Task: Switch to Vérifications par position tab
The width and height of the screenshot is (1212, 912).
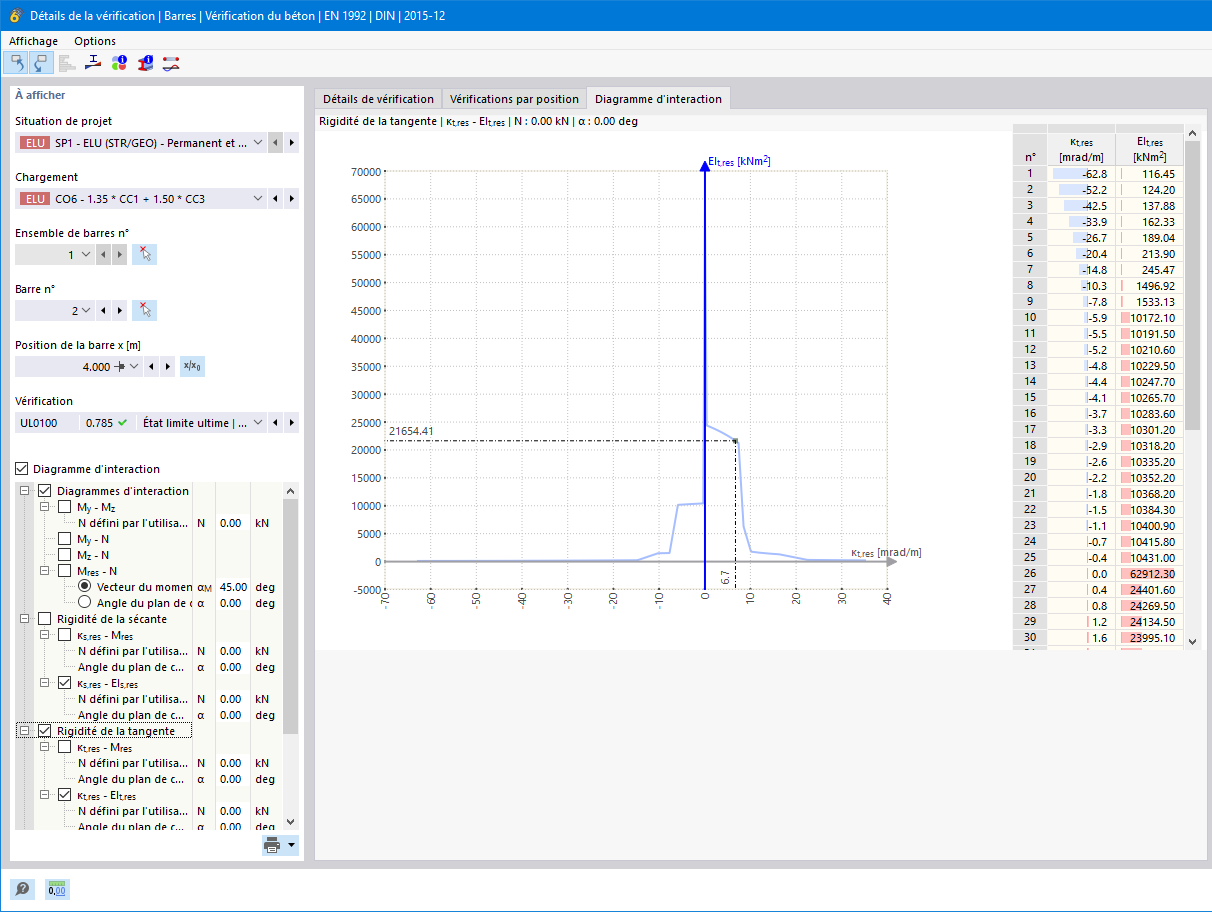Action: (x=514, y=99)
